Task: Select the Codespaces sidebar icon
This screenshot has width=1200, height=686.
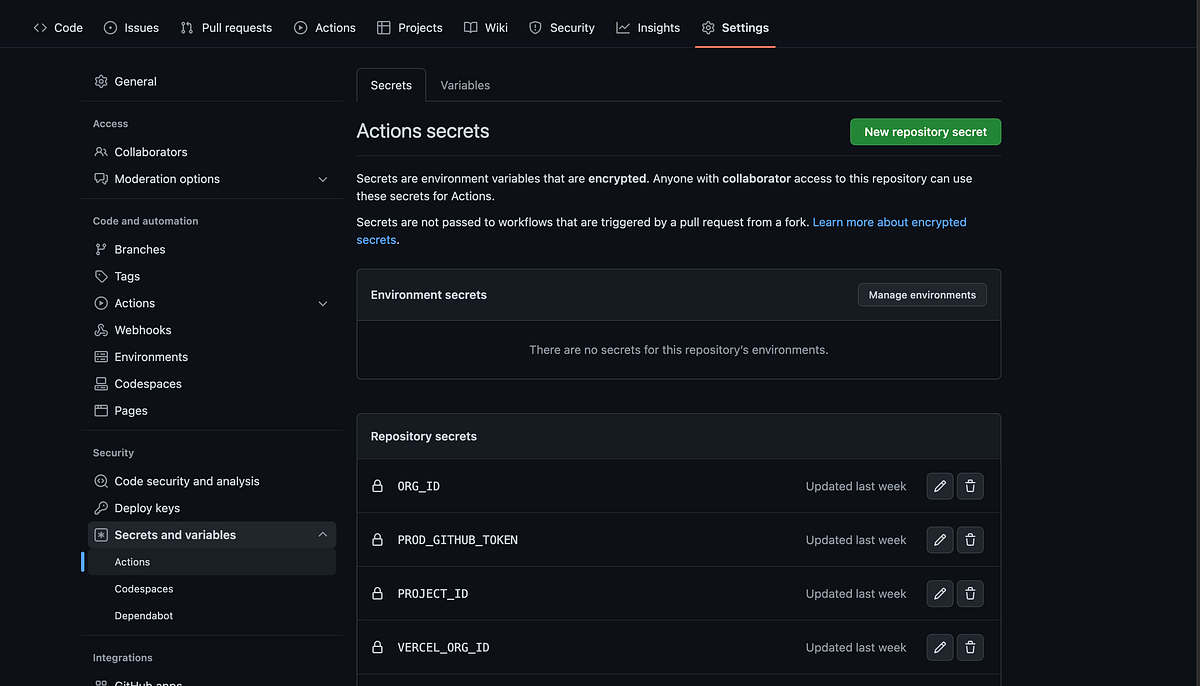Action: pyautogui.click(x=100, y=383)
